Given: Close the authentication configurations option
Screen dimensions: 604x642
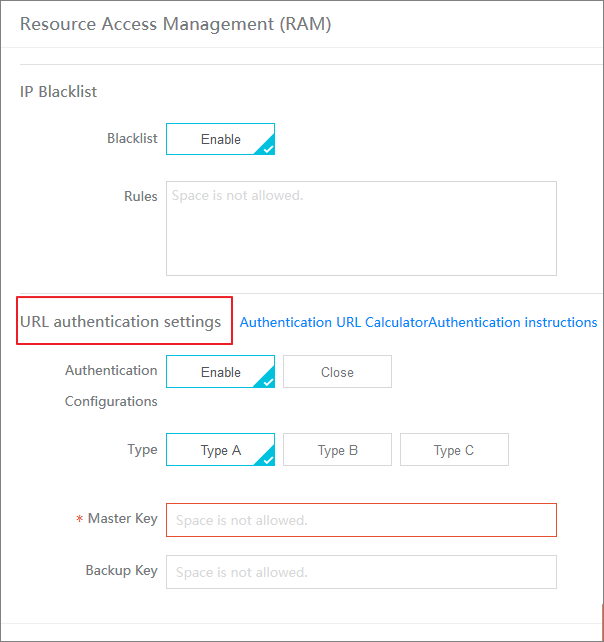Looking at the screenshot, I should pyautogui.click(x=337, y=372).
